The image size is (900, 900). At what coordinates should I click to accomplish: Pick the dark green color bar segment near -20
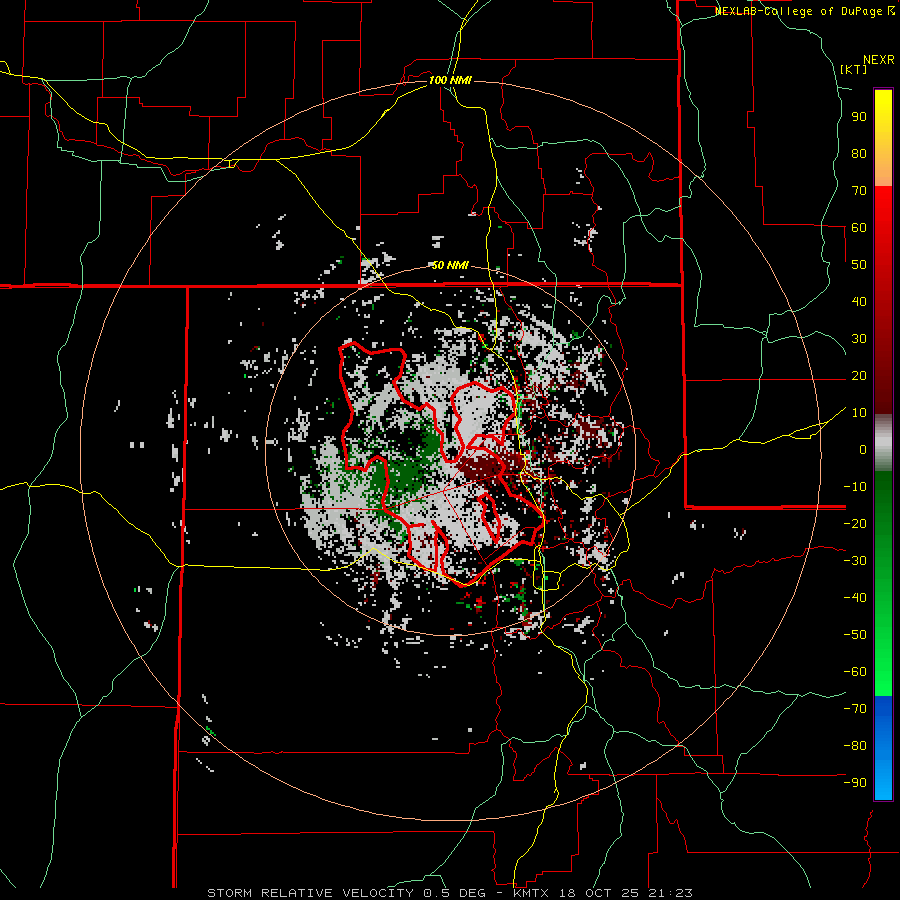click(883, 517)
